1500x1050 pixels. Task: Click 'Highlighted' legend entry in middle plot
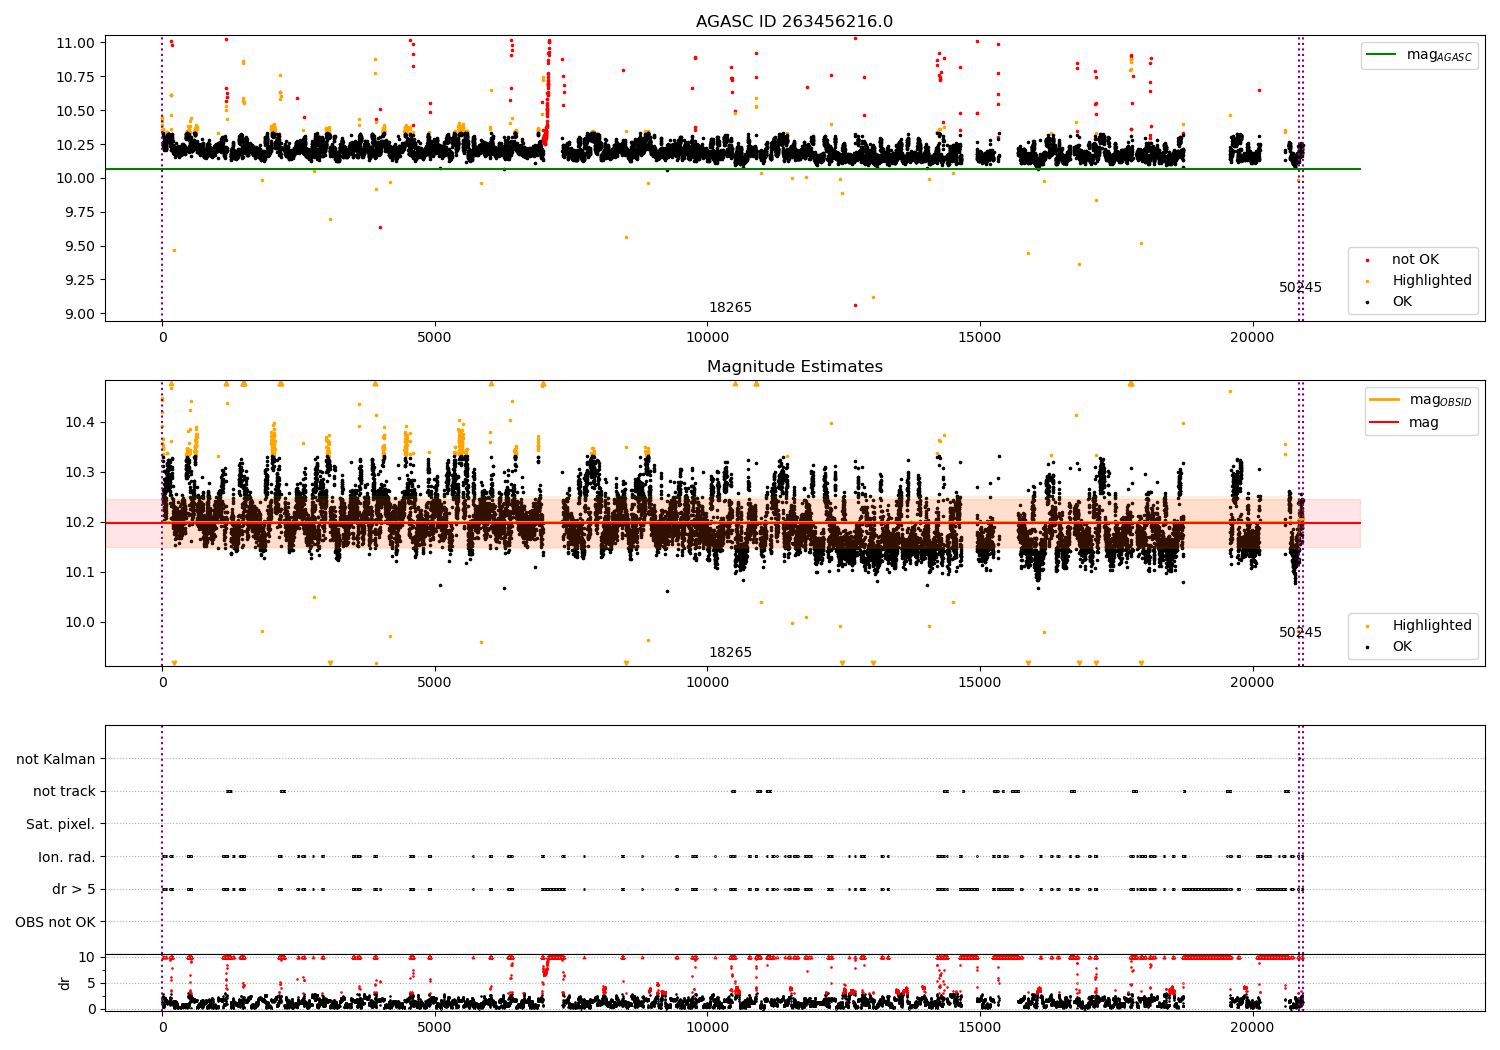1432,626
